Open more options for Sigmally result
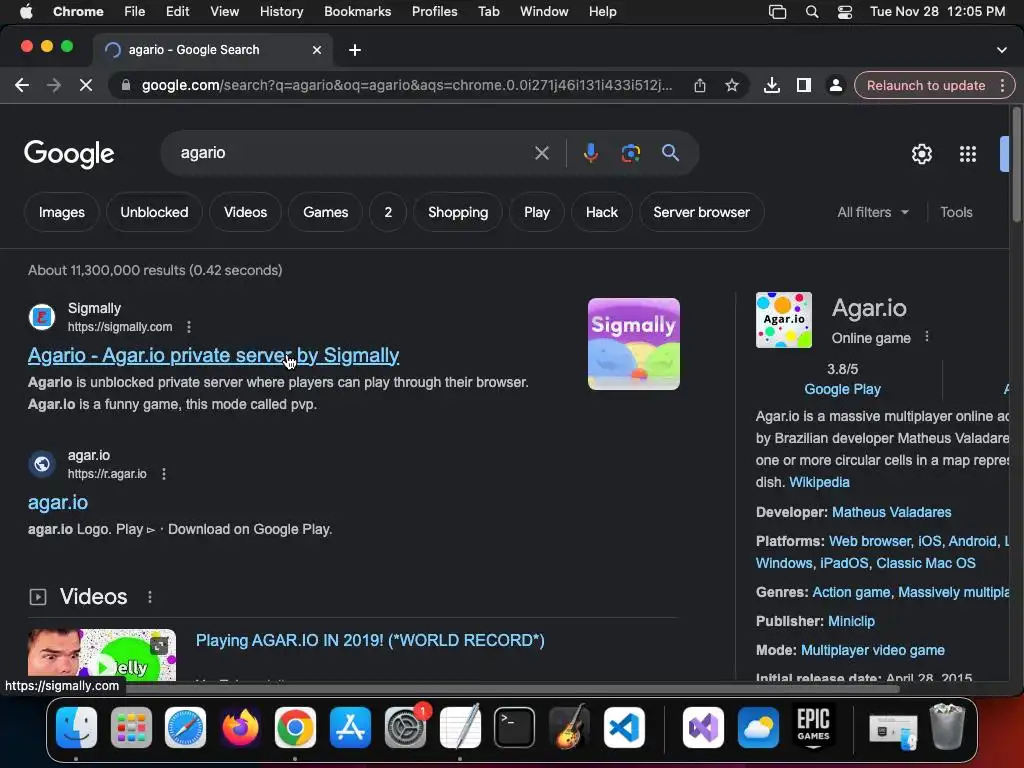This screenshot has width=1024, height=768. click(189, 327)
